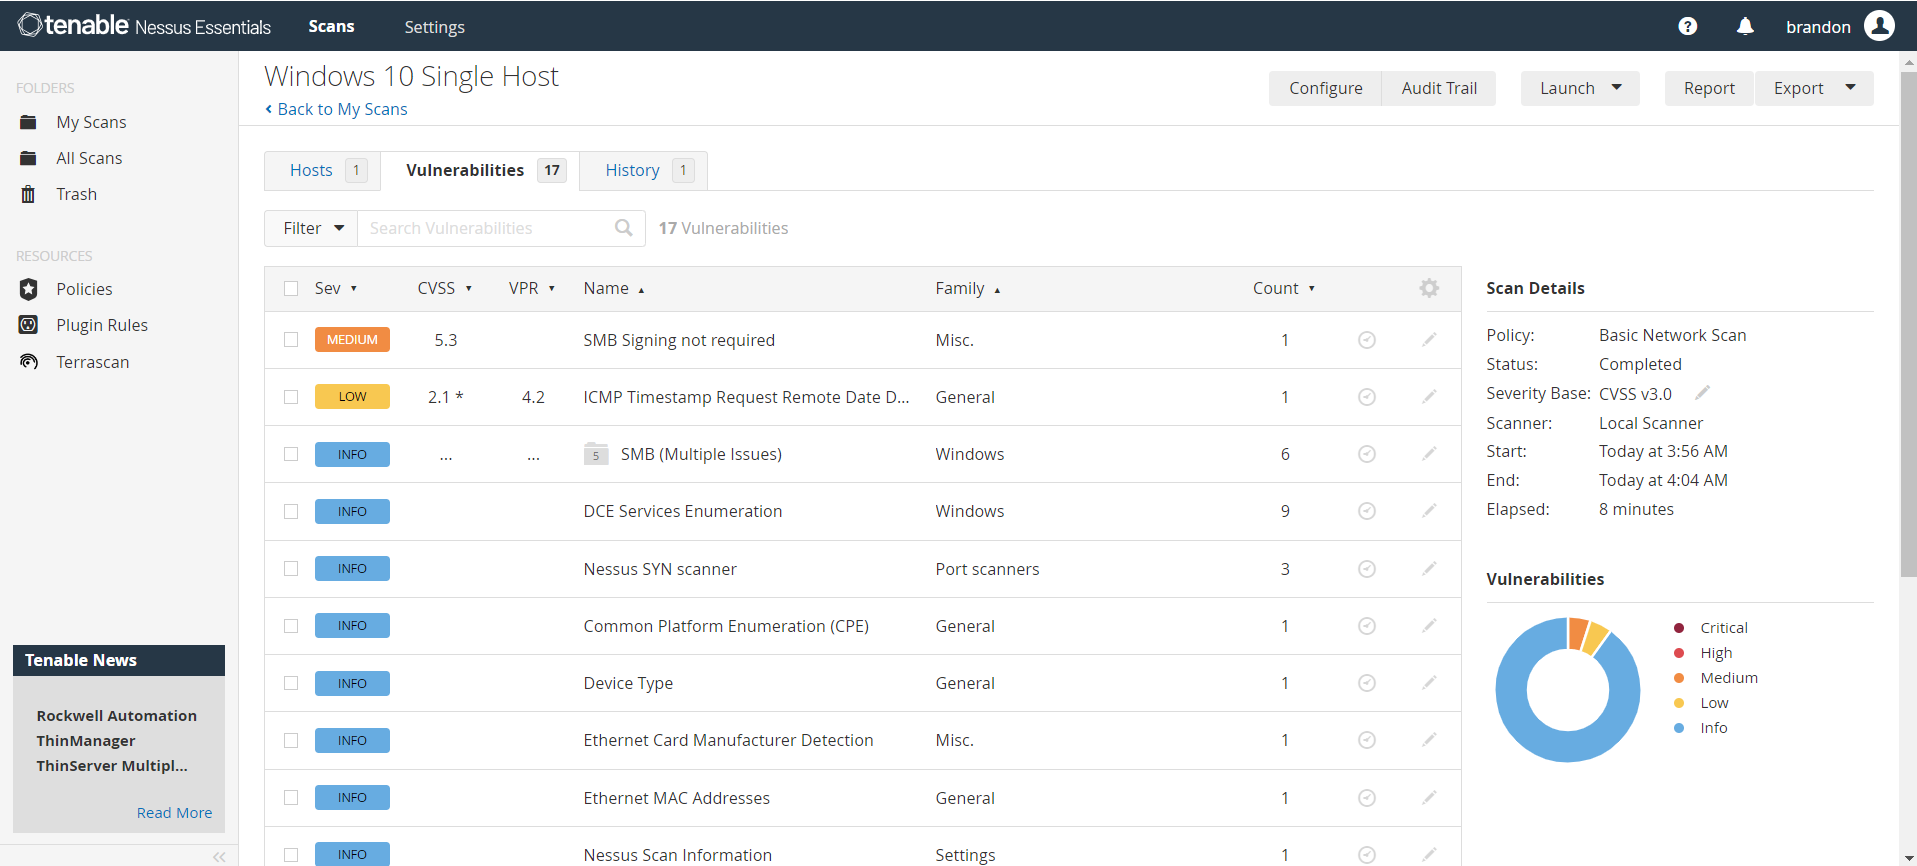Snooze Common Platform Enumeration row
The width and height of the screenshot is (1917, 866).
pyautogui.click(x=1367, y=626)
